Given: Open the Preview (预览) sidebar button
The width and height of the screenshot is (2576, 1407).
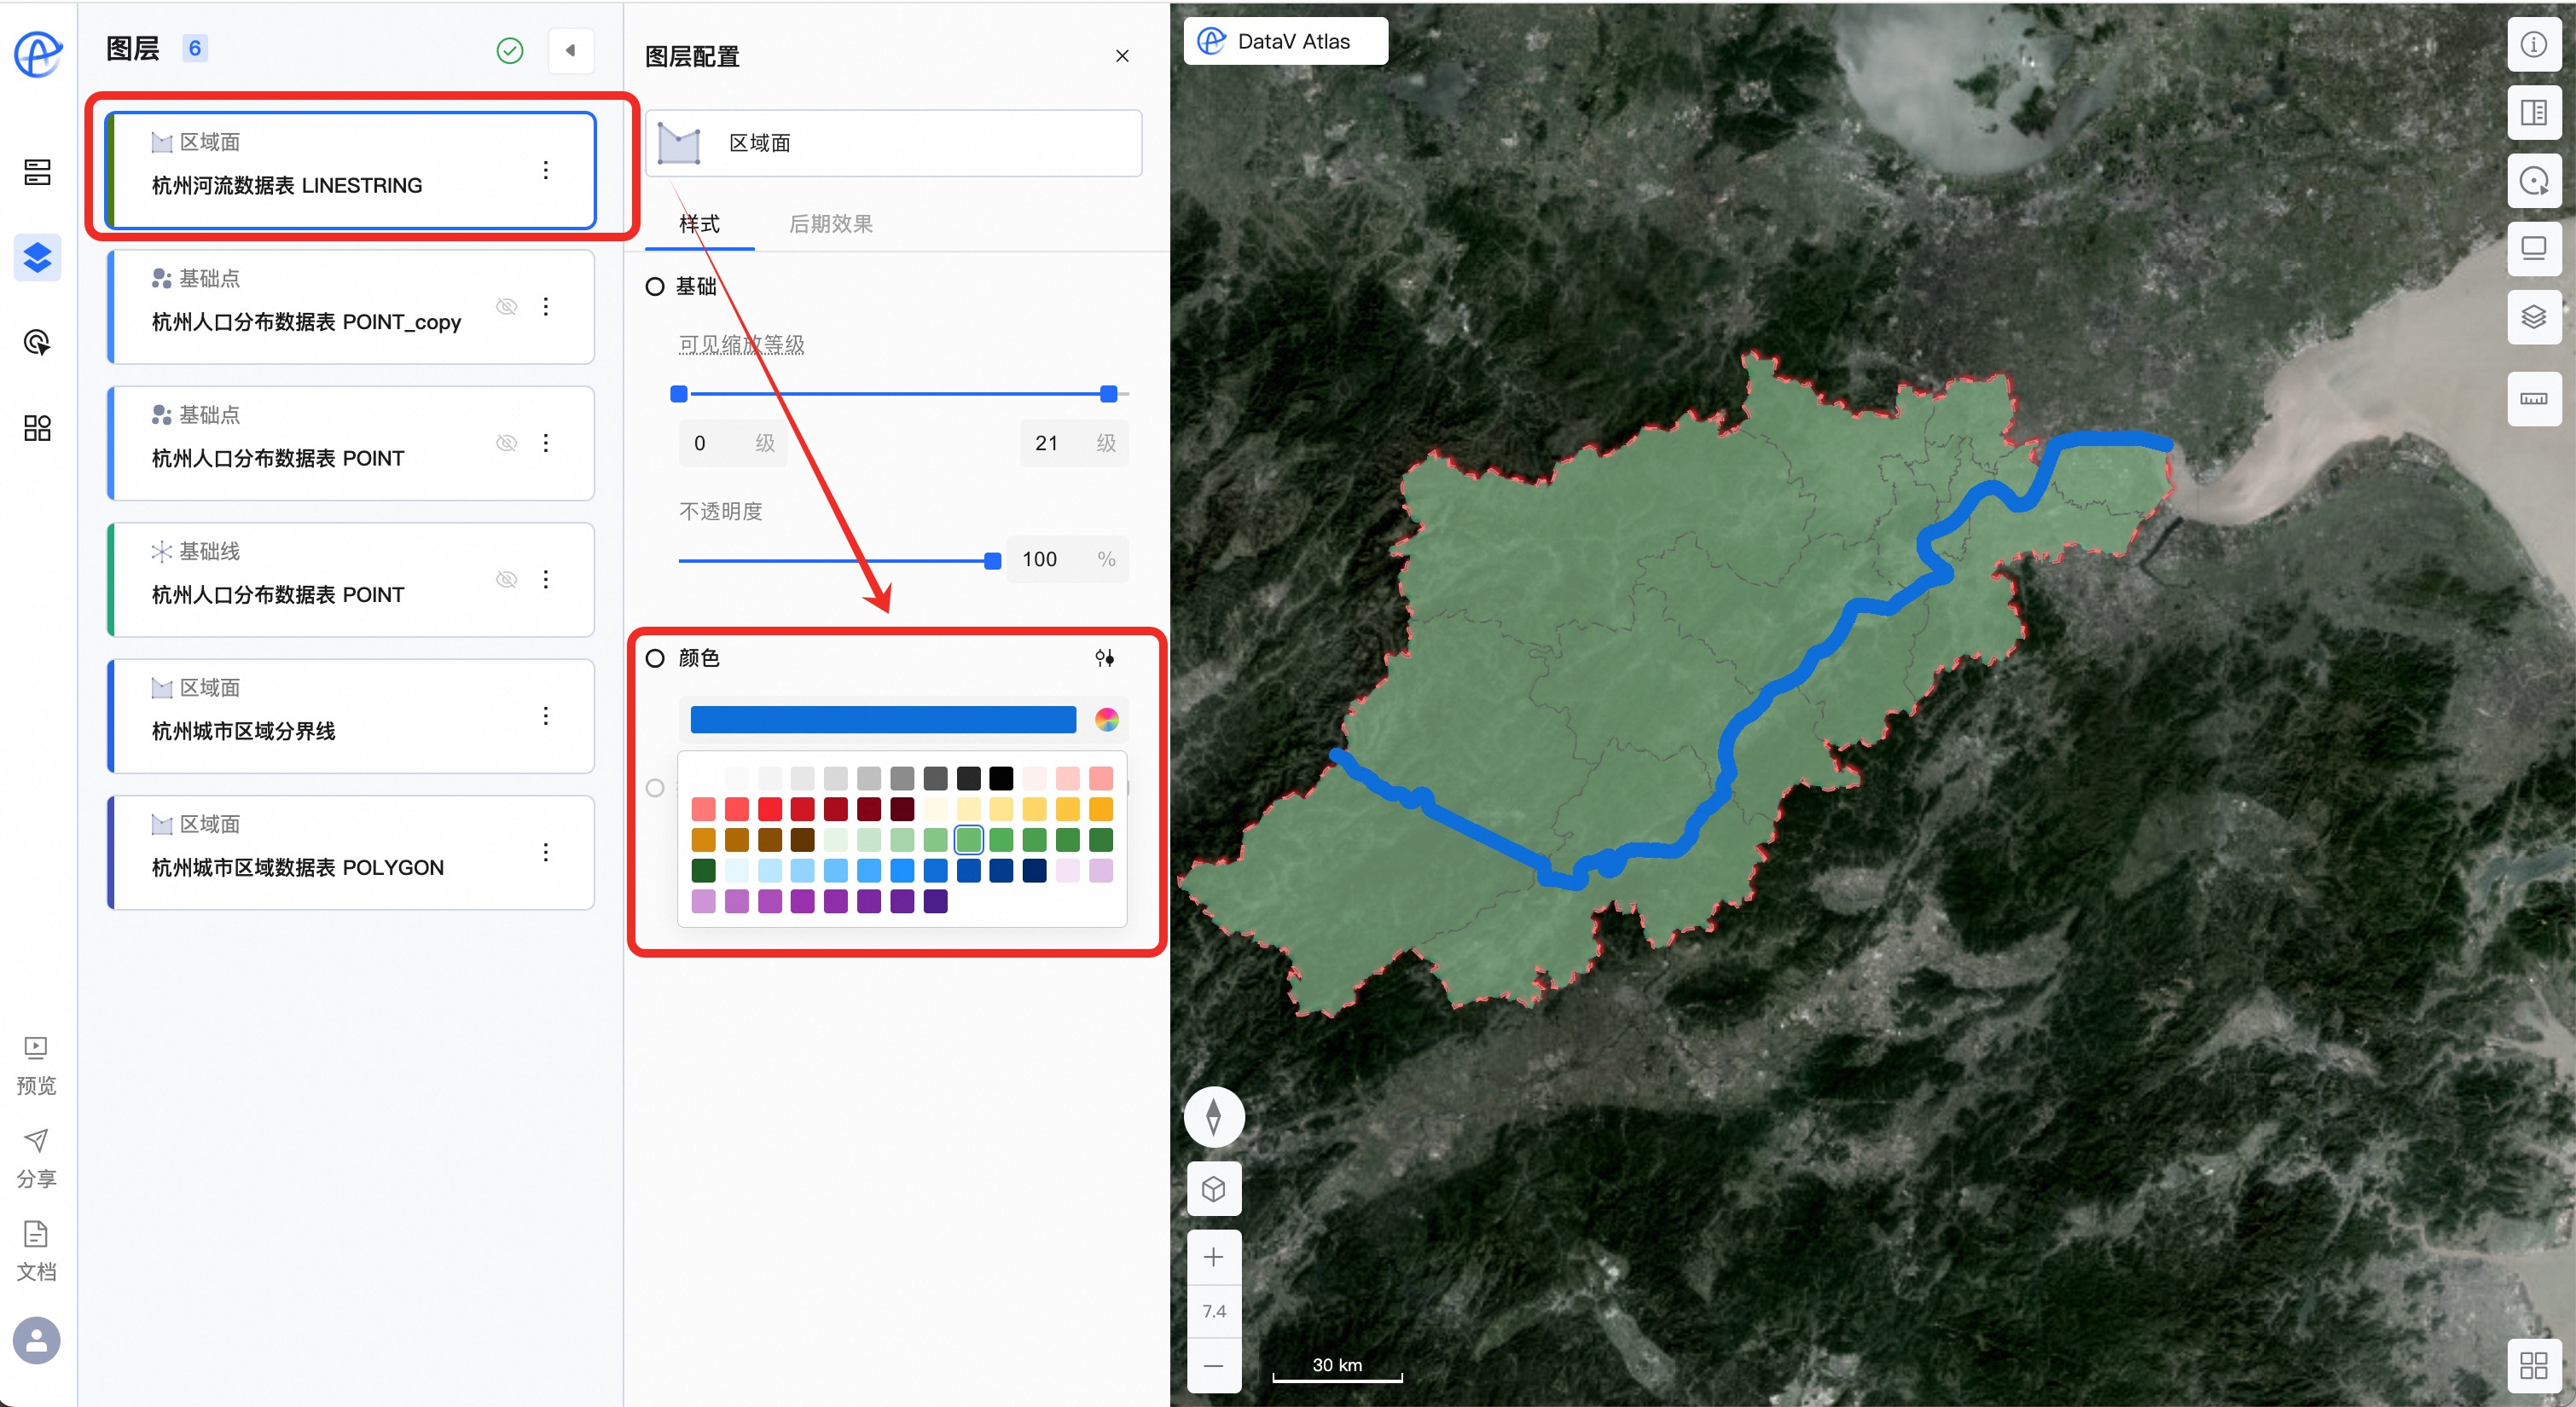Looking at the screenshot, I should pos(36,1064).
